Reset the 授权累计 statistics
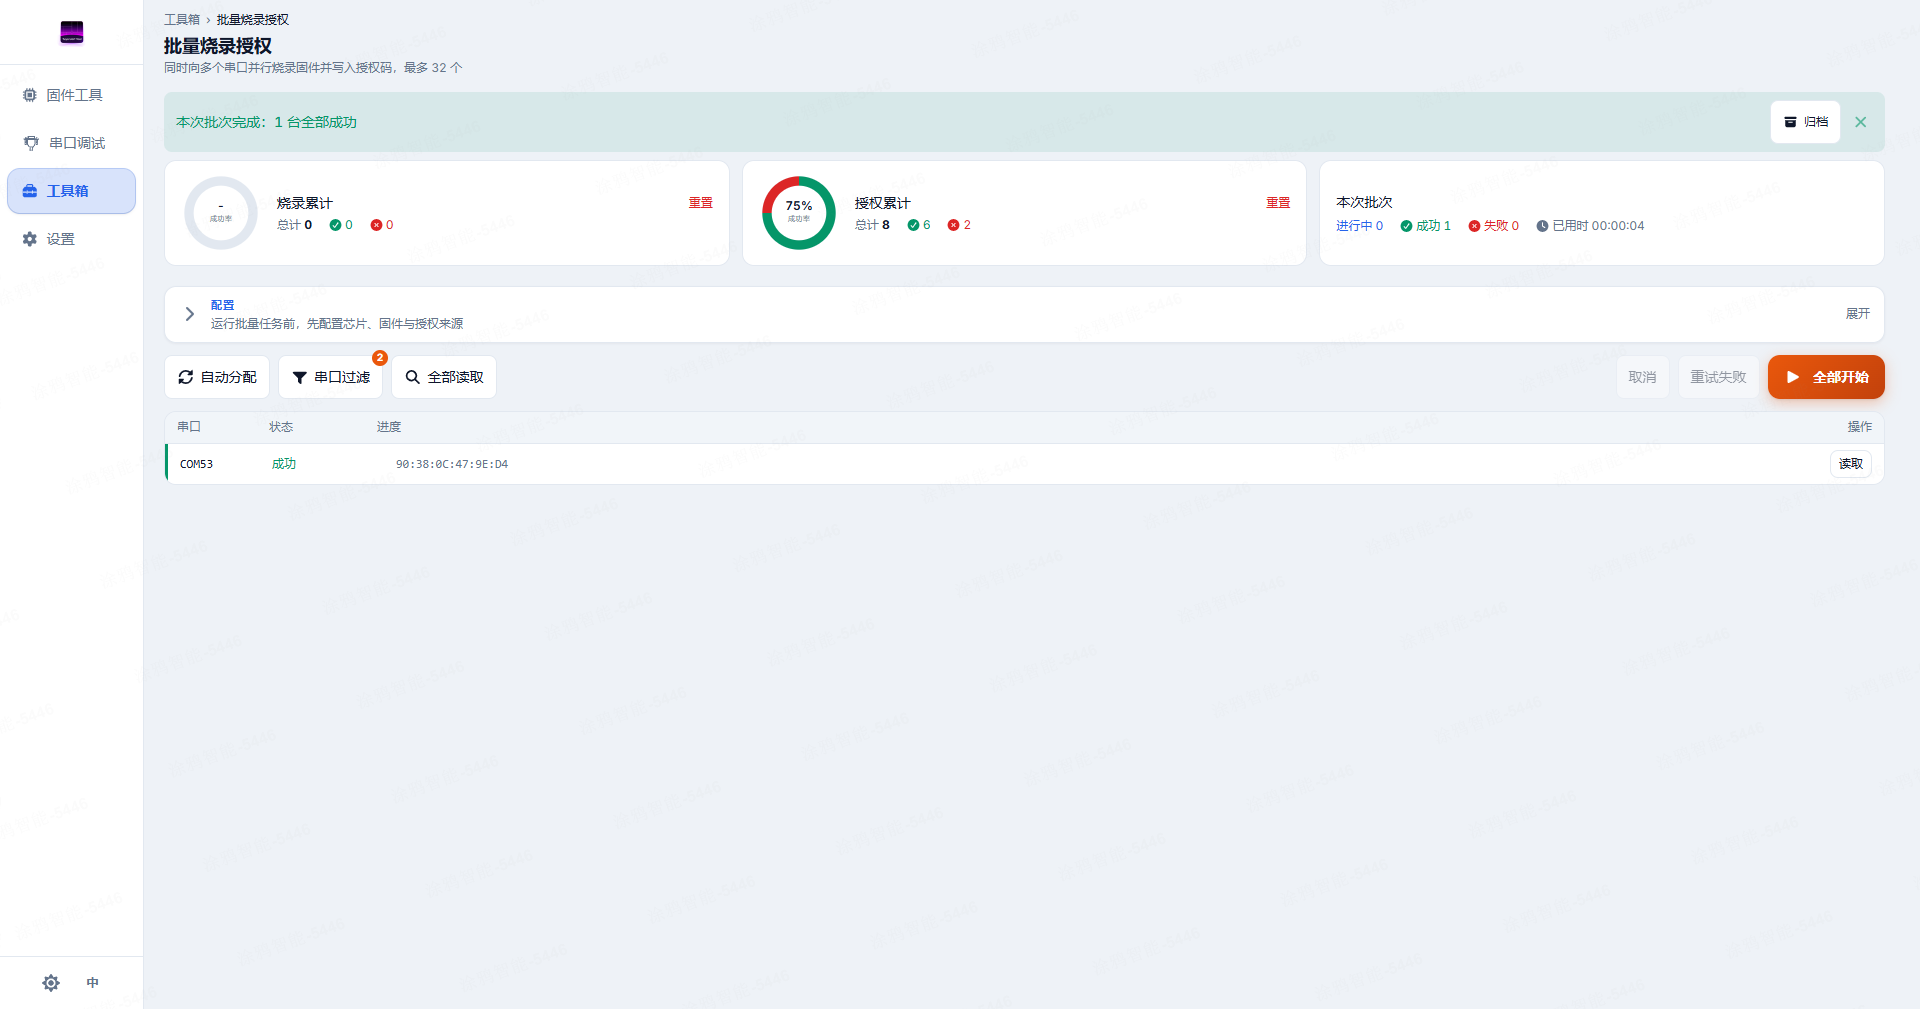This screenshot has width=1920, height=1009. 1278,203
